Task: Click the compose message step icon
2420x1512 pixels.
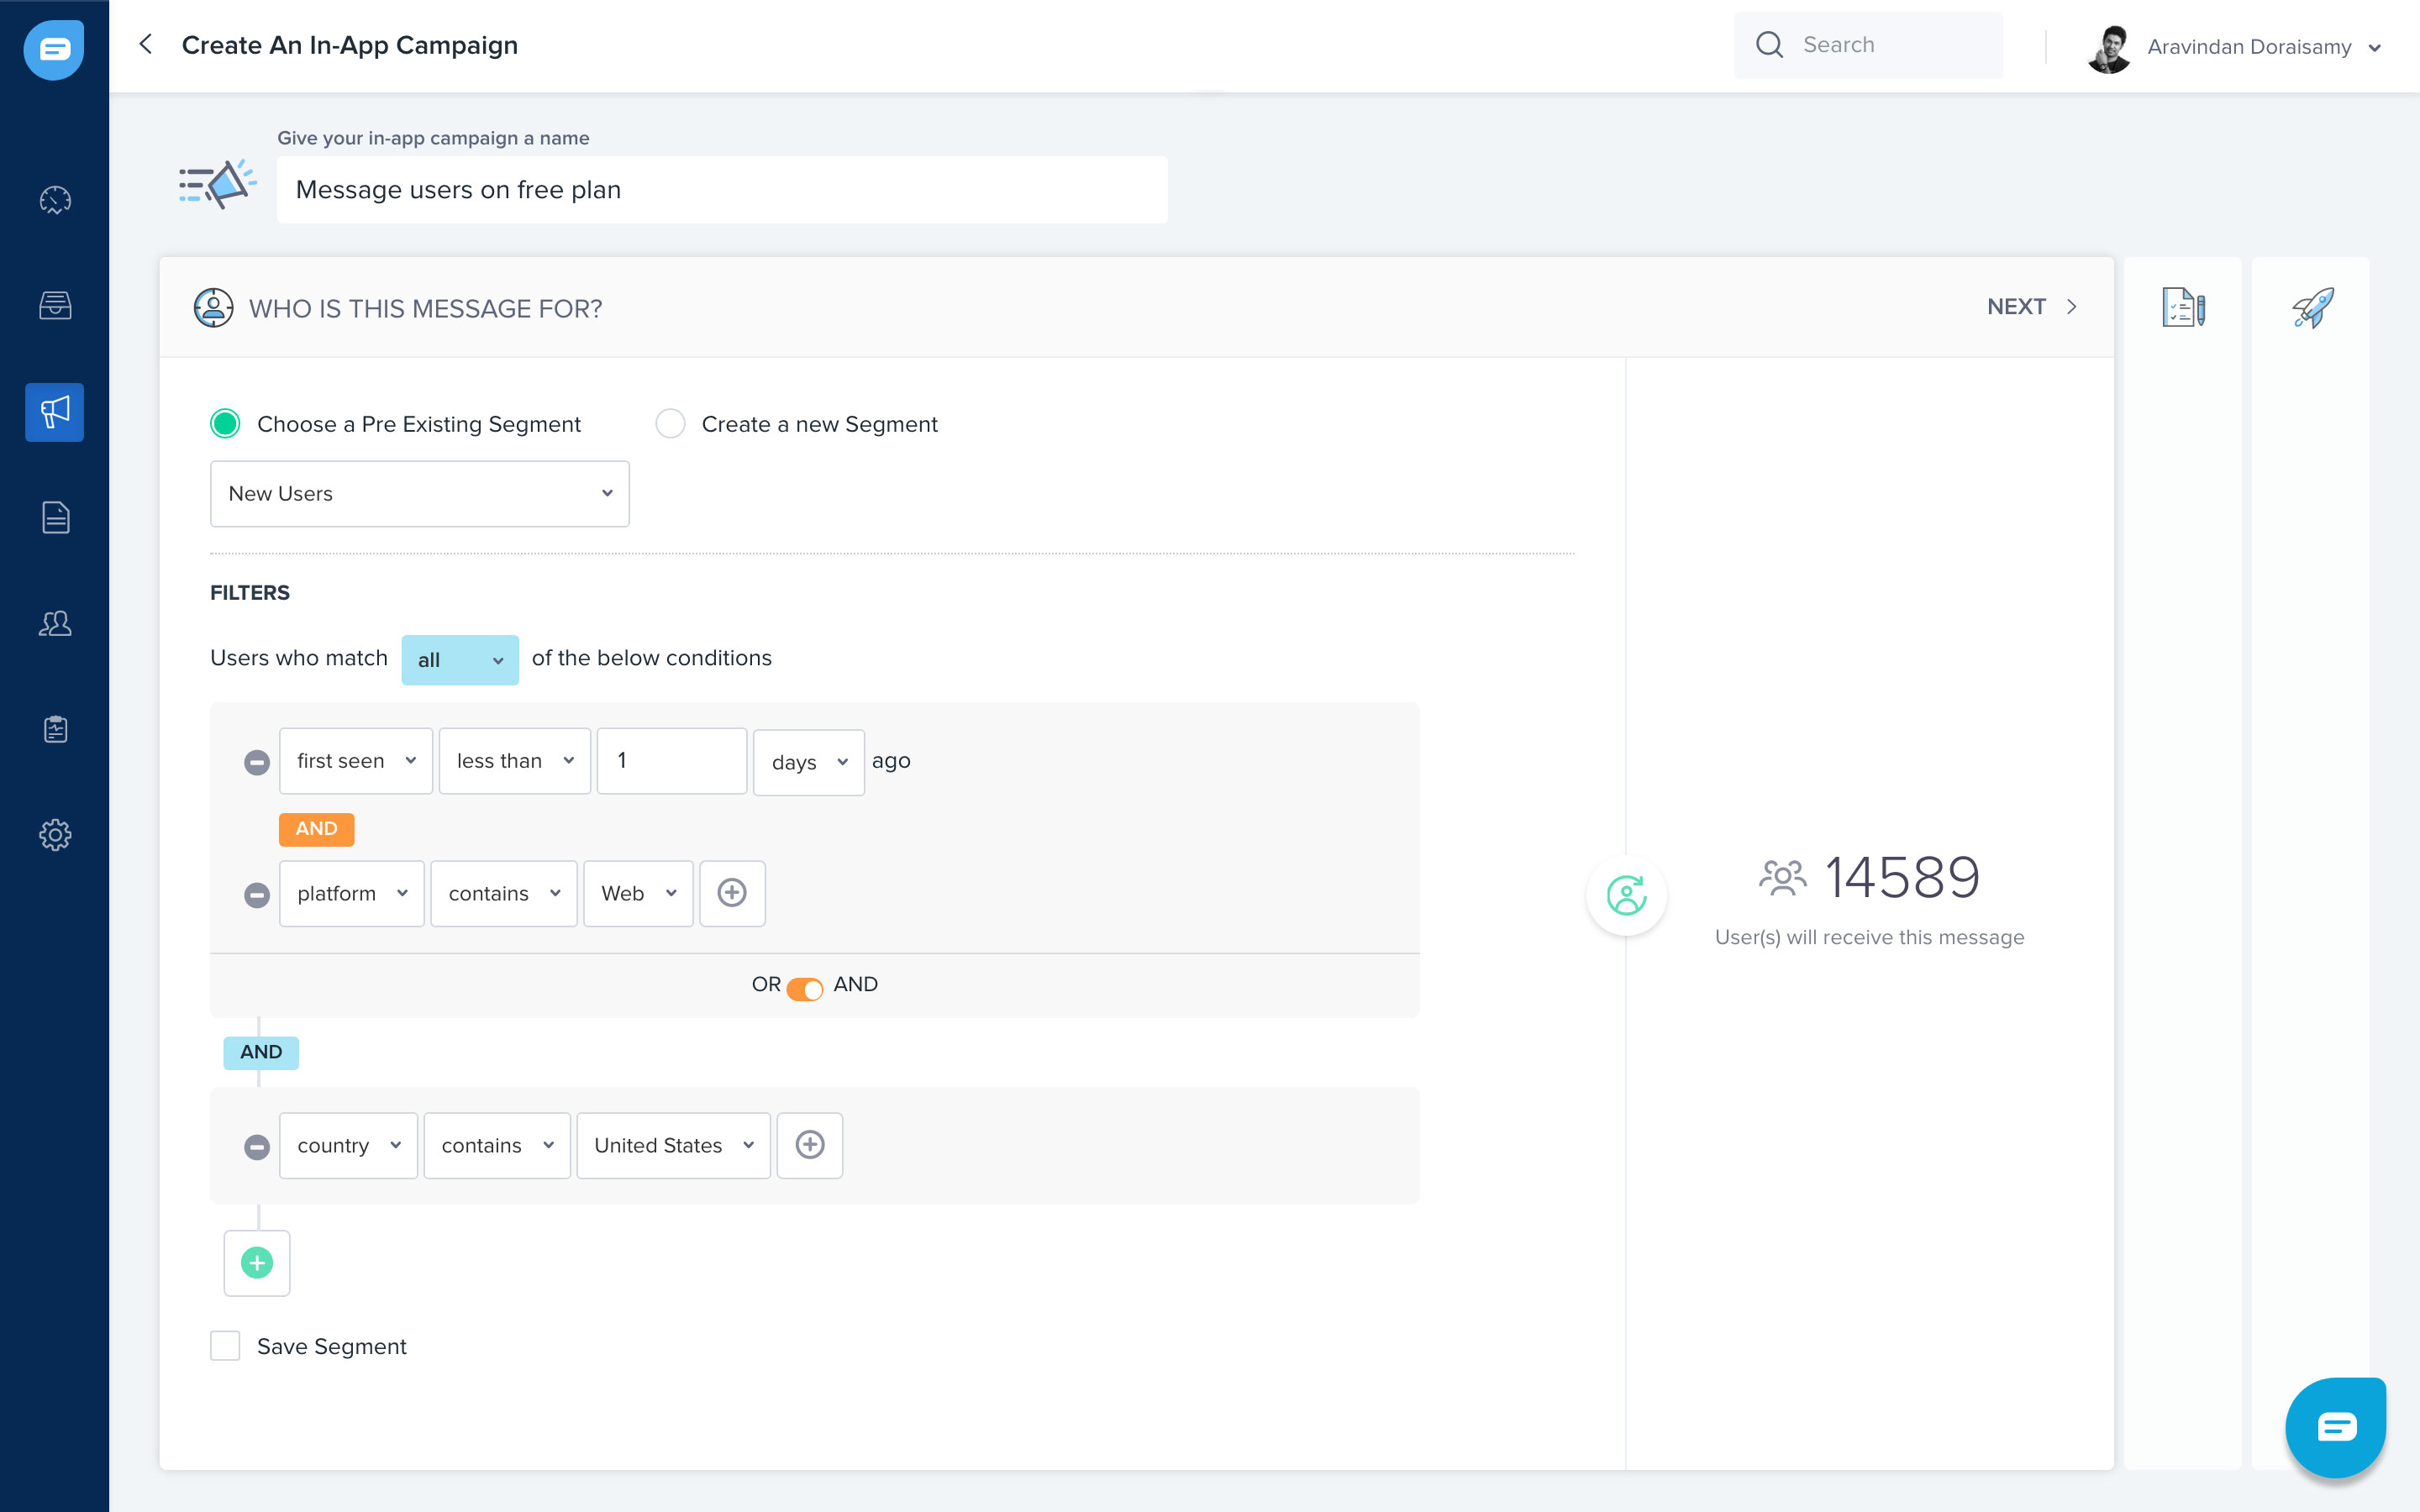Action: pyautogui.click(x=2183, y=308)
